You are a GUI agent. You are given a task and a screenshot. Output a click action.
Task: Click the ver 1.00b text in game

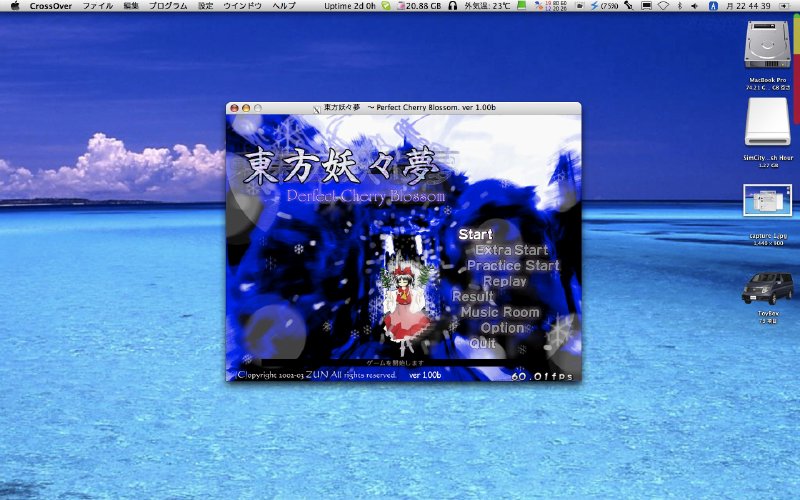(425, 375)
